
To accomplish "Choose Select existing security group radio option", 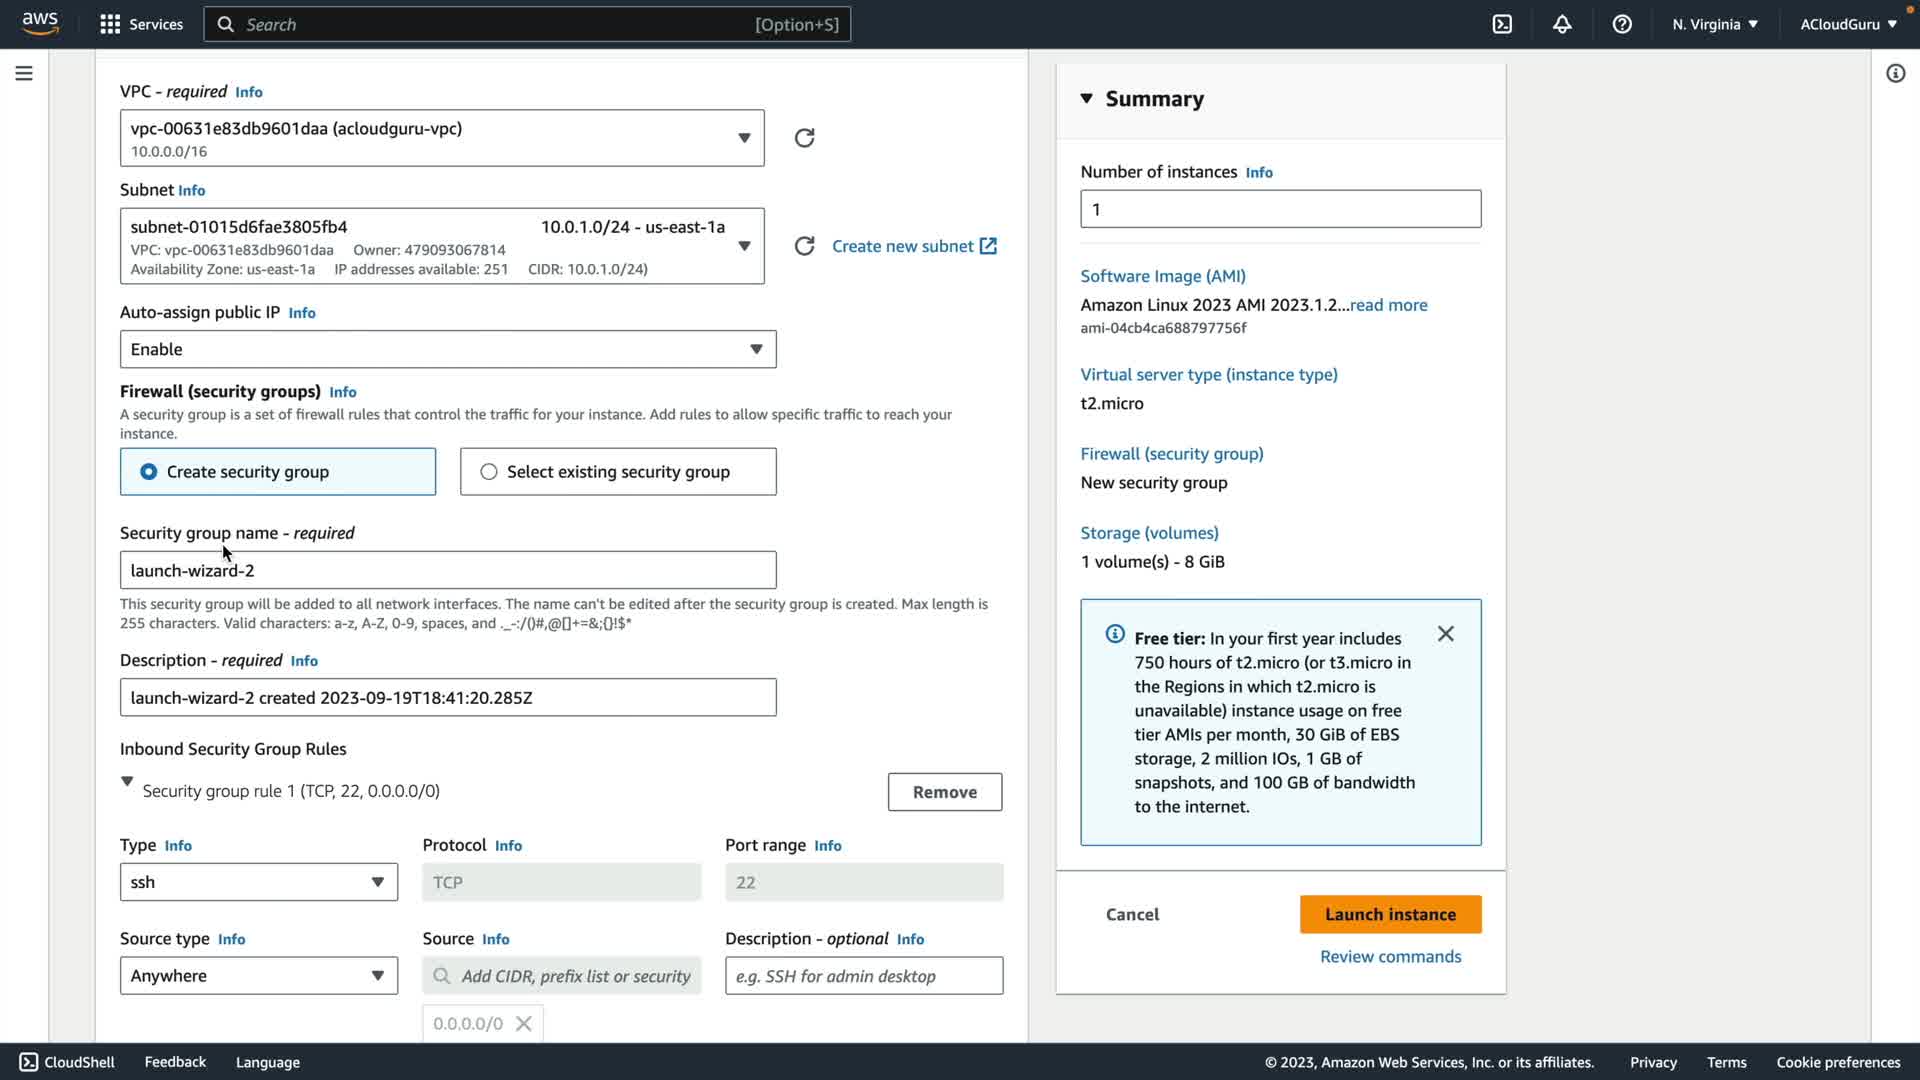I will coord(489,472).
